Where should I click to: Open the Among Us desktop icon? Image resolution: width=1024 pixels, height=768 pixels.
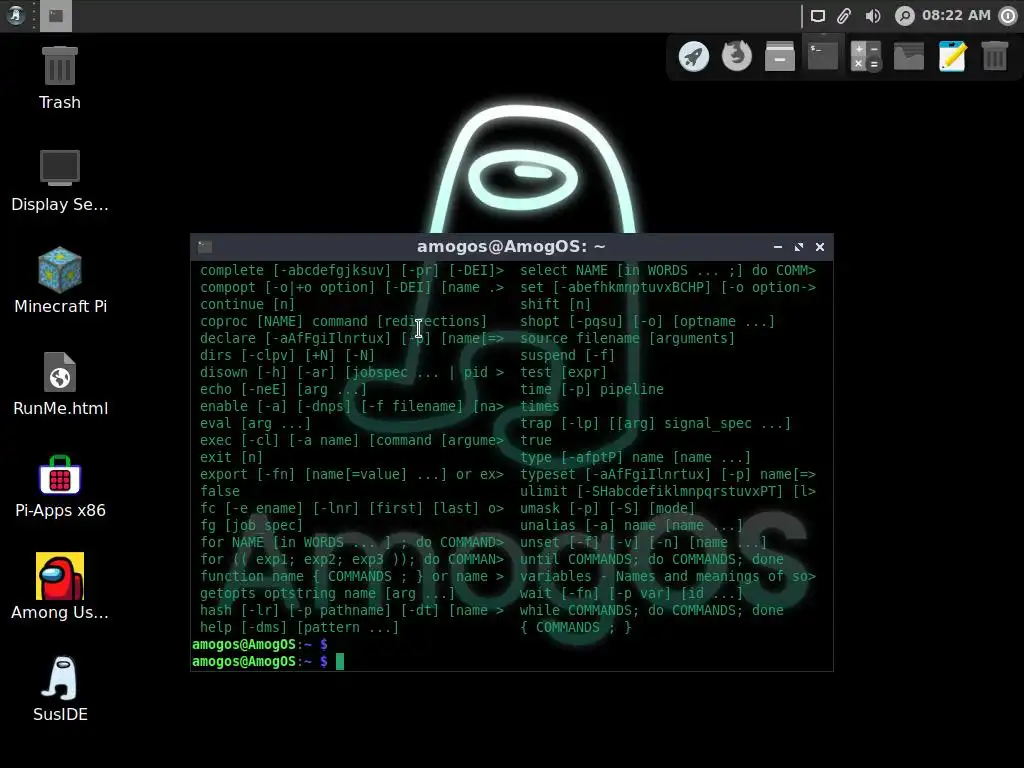click(x=59, y=586)
